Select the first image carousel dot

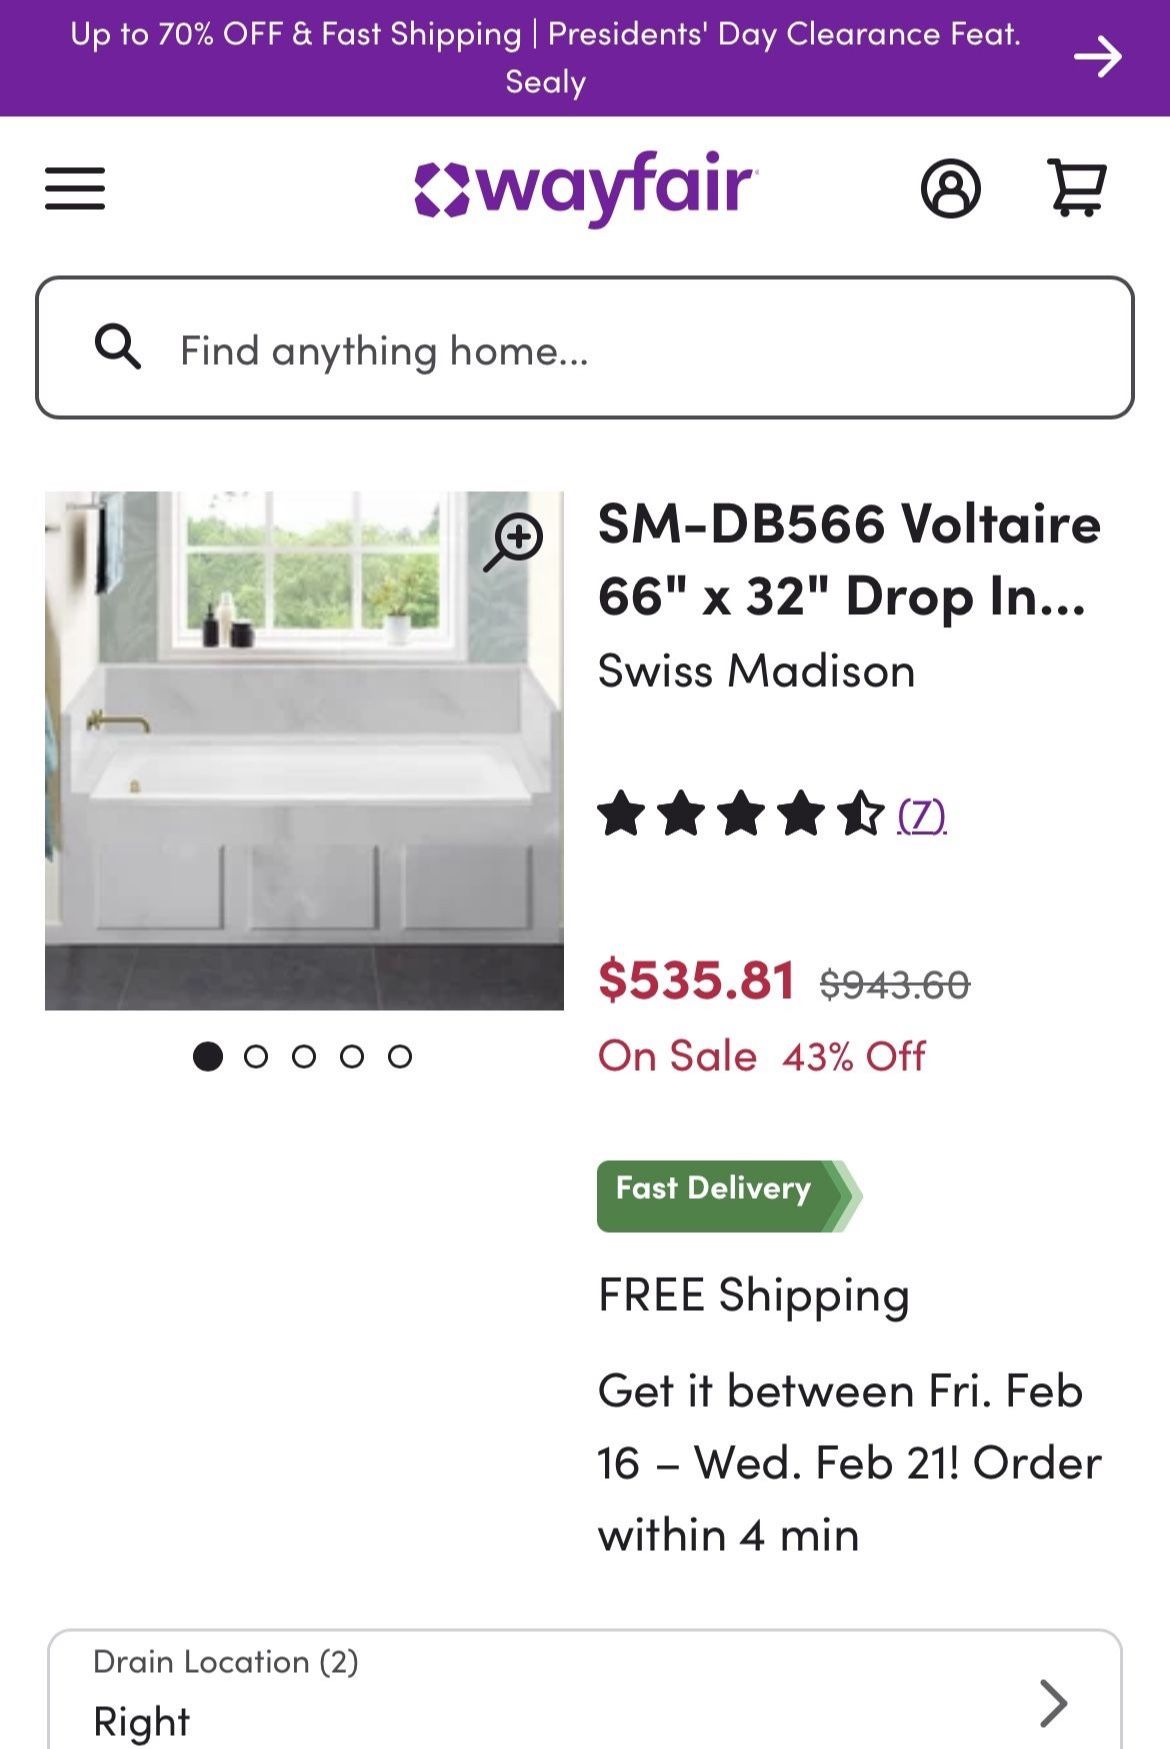pyautogui.click(x=208, y=1056)
